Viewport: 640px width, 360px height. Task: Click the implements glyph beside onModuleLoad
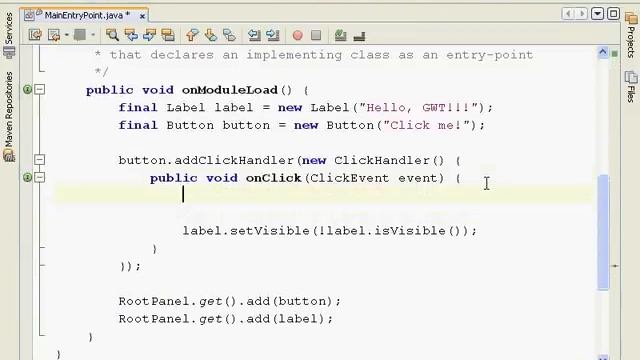[x=27, y=89]
